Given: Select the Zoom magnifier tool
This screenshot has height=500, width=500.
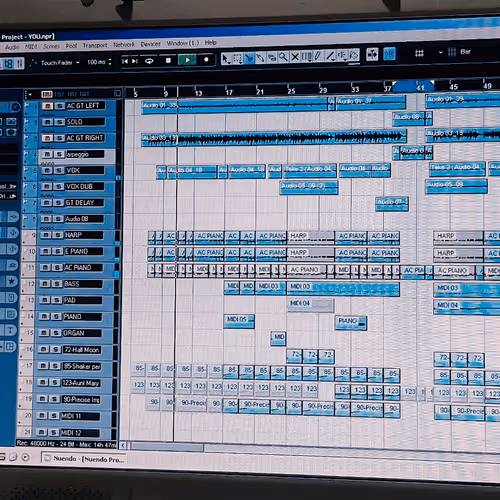Looking at the screenshot, I should 283,57.
